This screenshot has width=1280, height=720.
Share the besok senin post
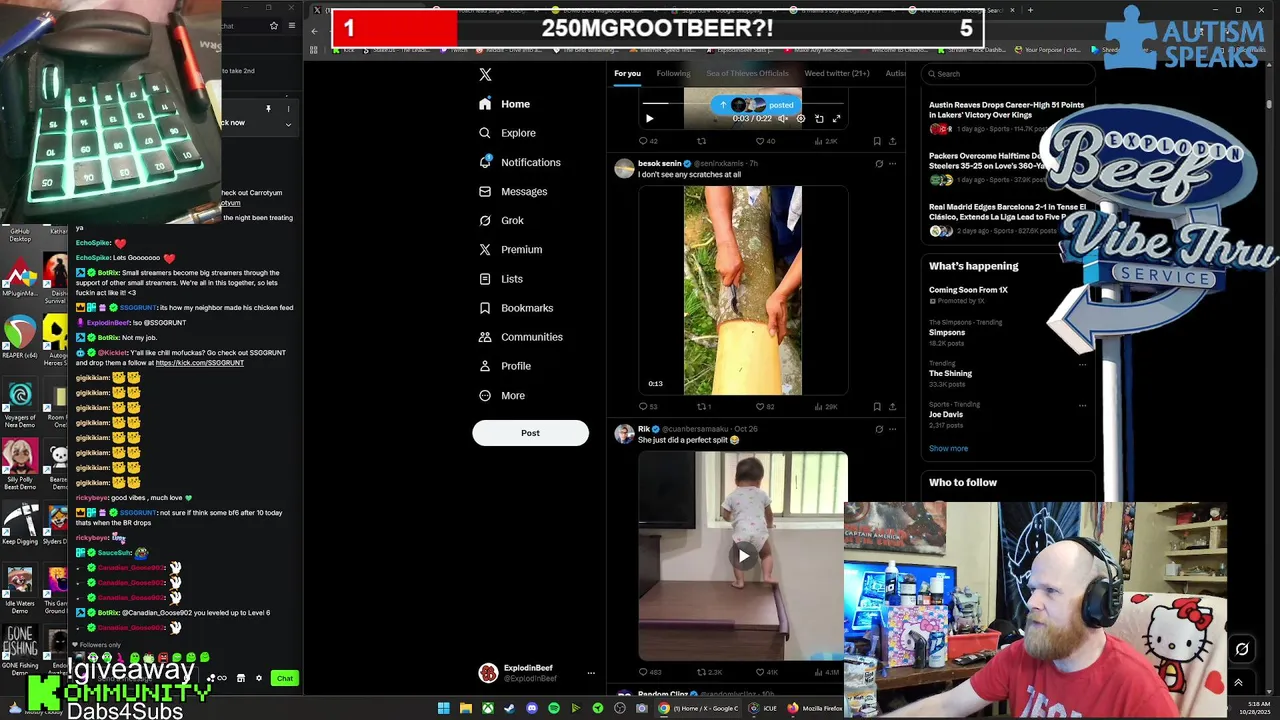coord(892,407)
